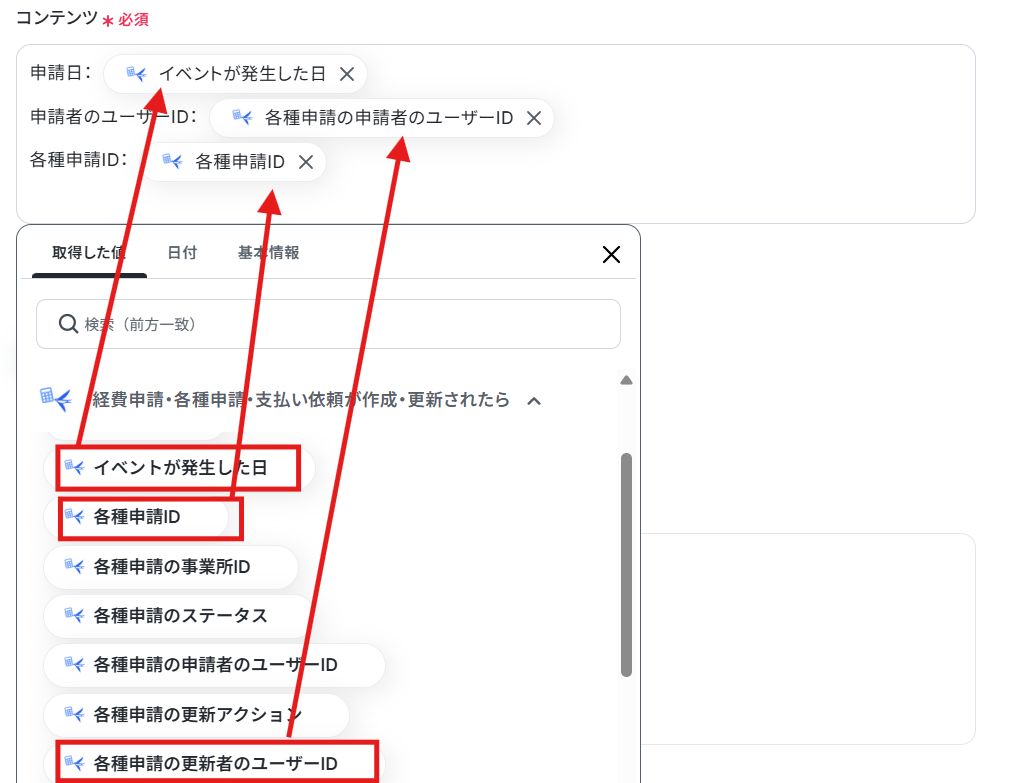Focus the 検索（前方一致） search field
Screen dimensions: 1015x783
pos(328,324)
